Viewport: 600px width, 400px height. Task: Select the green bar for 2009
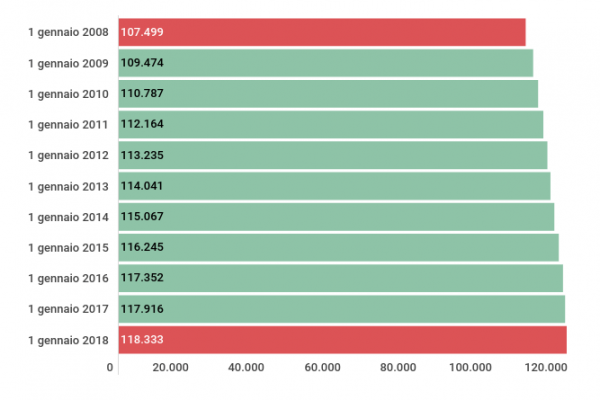[325, 63]
